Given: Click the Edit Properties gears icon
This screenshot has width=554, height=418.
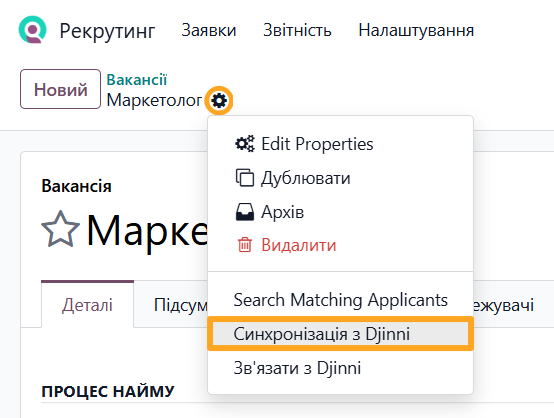Looking at the screenshot, I should (x=244, y=144).
